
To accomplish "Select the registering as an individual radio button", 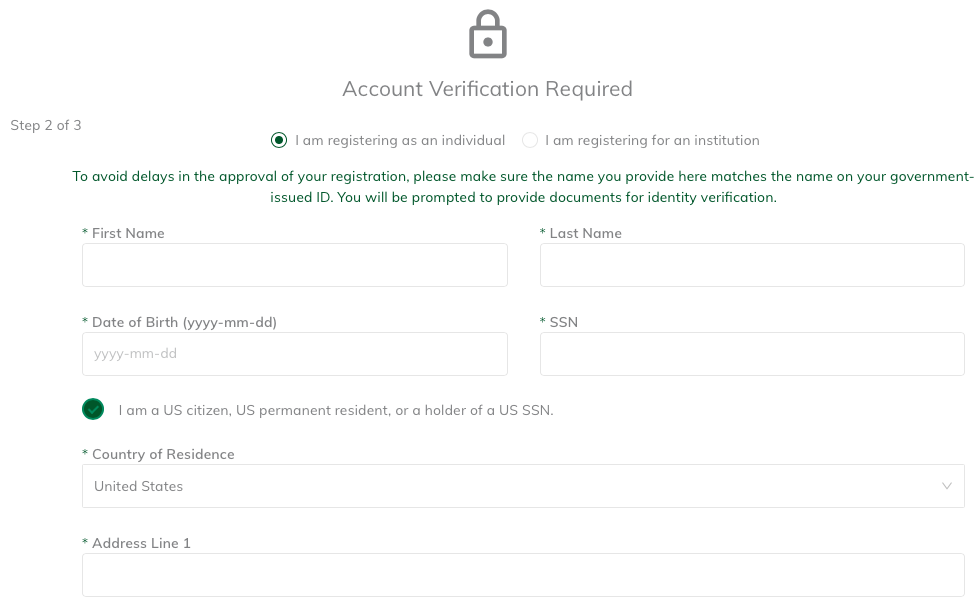I will pos(279,140).
